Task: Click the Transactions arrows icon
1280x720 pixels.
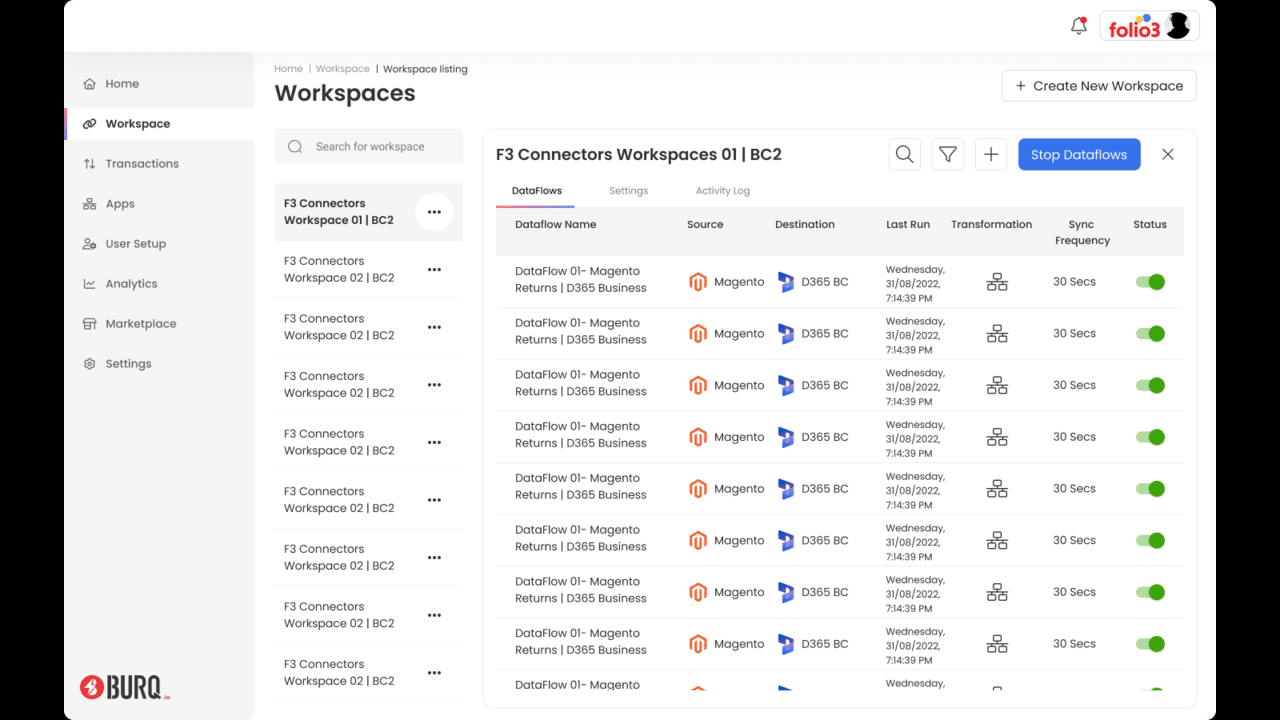Action: tap(89, 164)
